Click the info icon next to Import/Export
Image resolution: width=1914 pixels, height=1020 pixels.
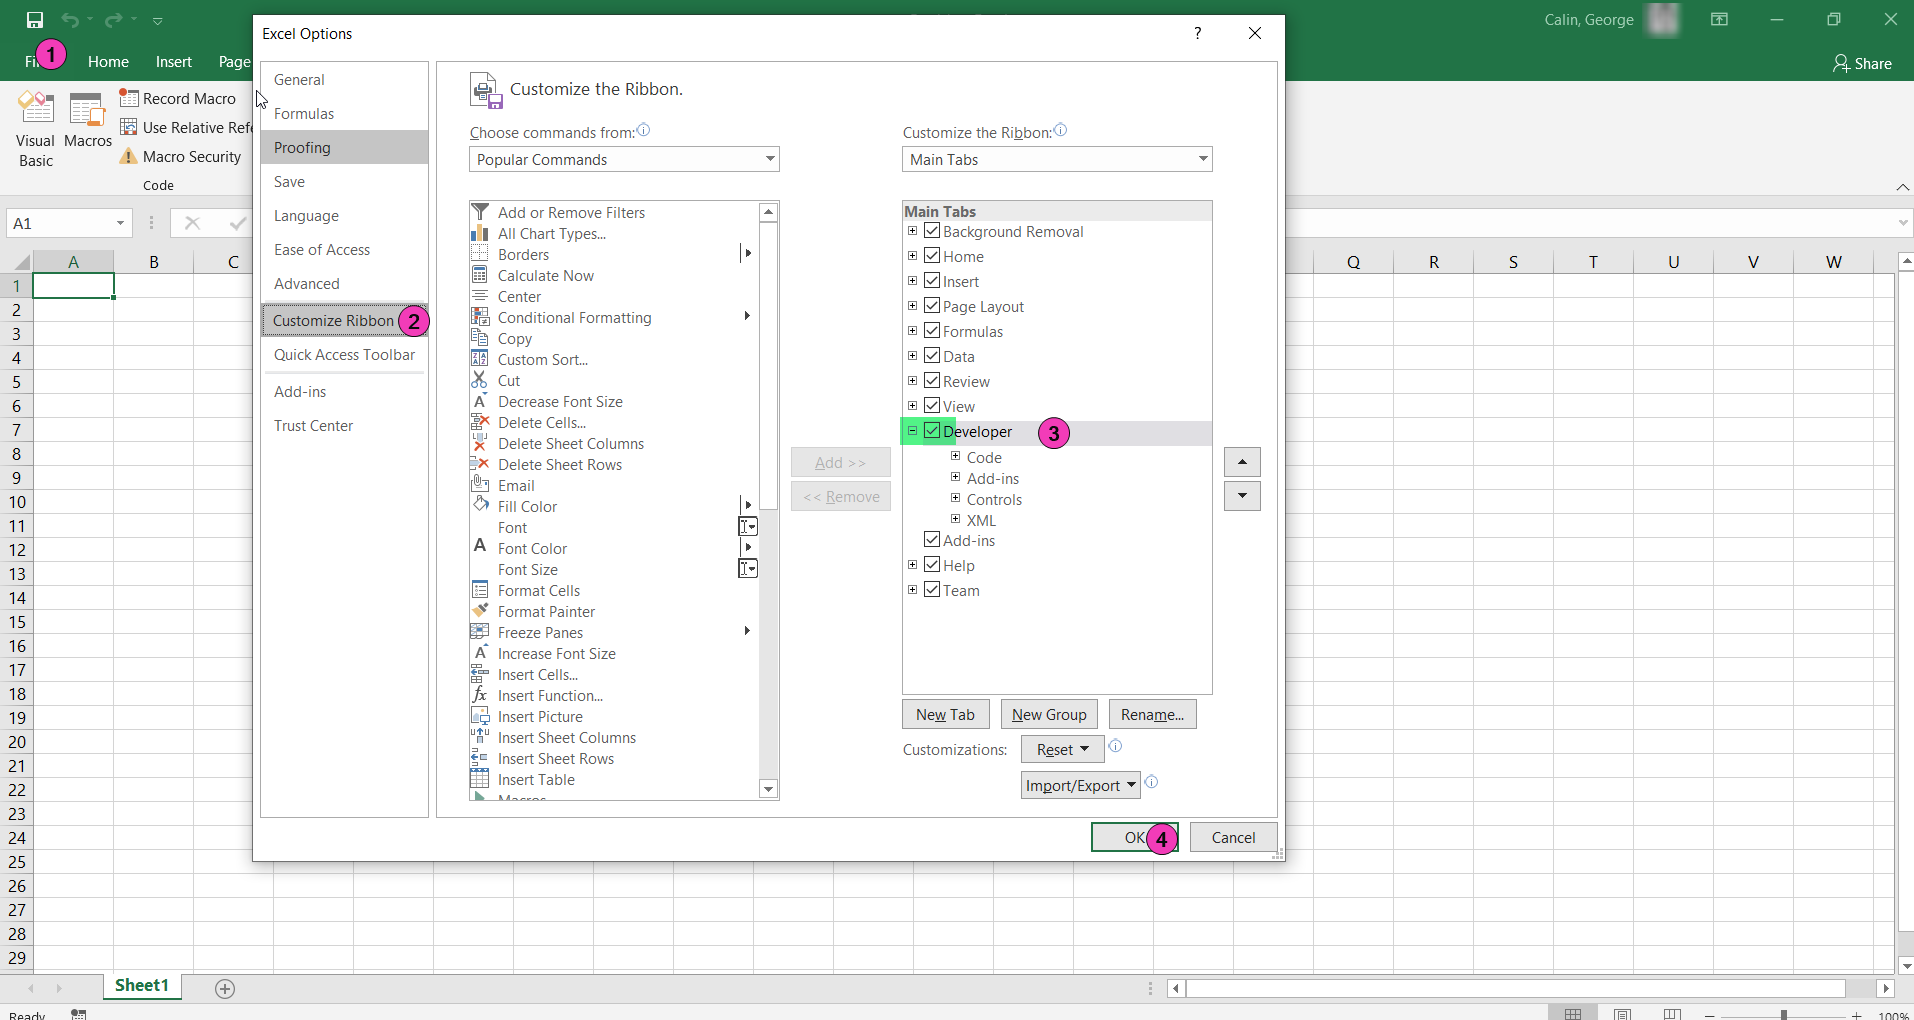coord(1152,782)
